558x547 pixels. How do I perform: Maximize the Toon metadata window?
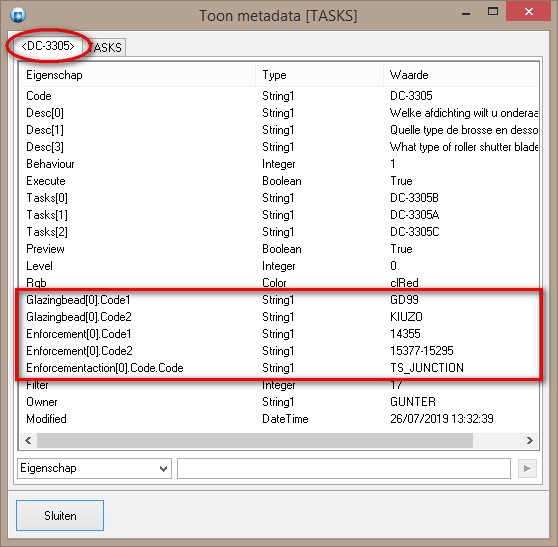[x=493, y=12]
